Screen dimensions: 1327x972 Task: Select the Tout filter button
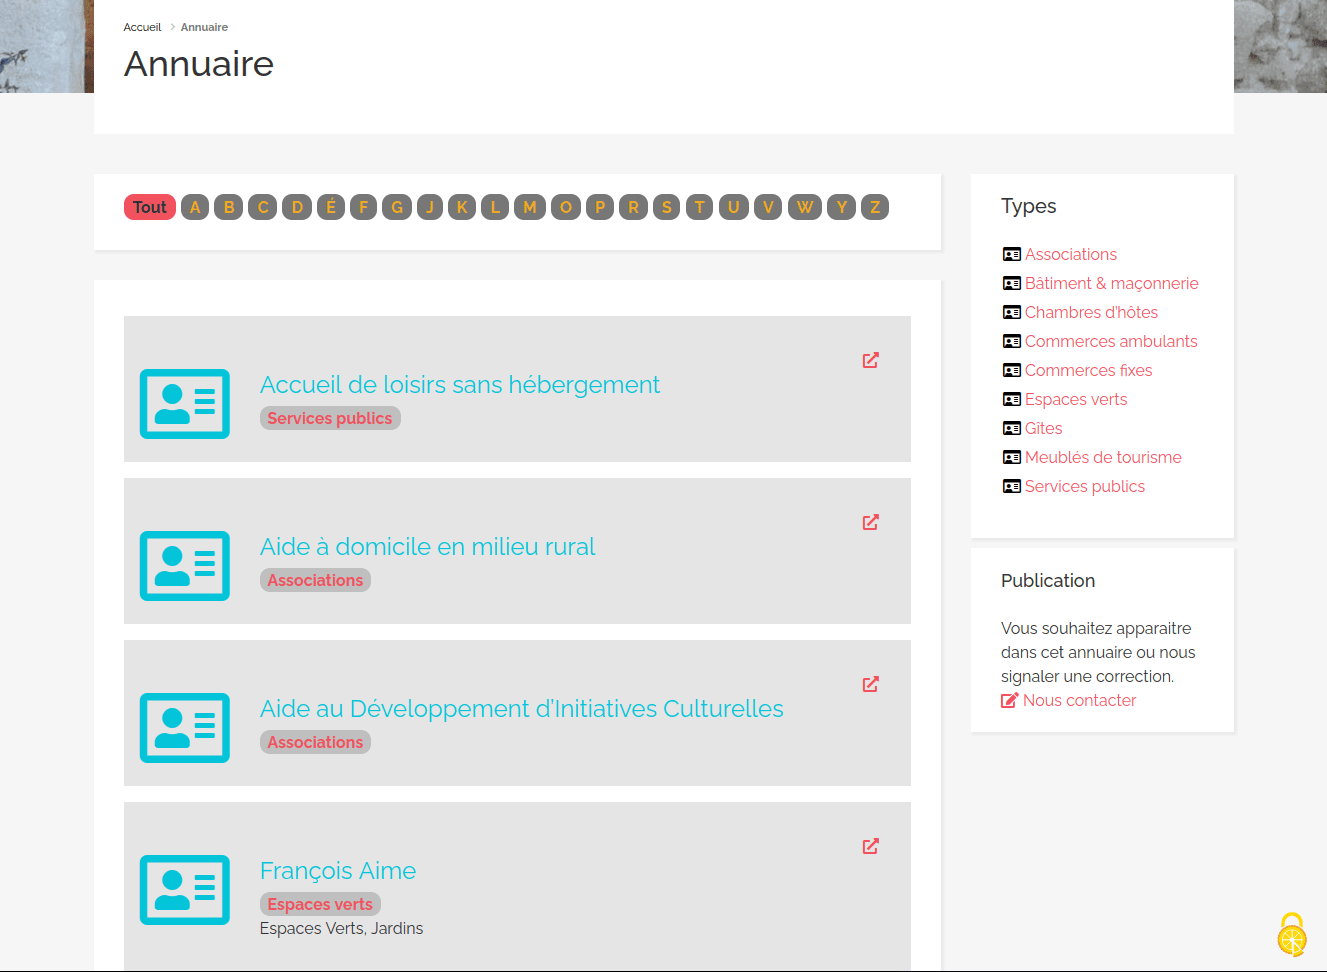[x=150, y=207]
